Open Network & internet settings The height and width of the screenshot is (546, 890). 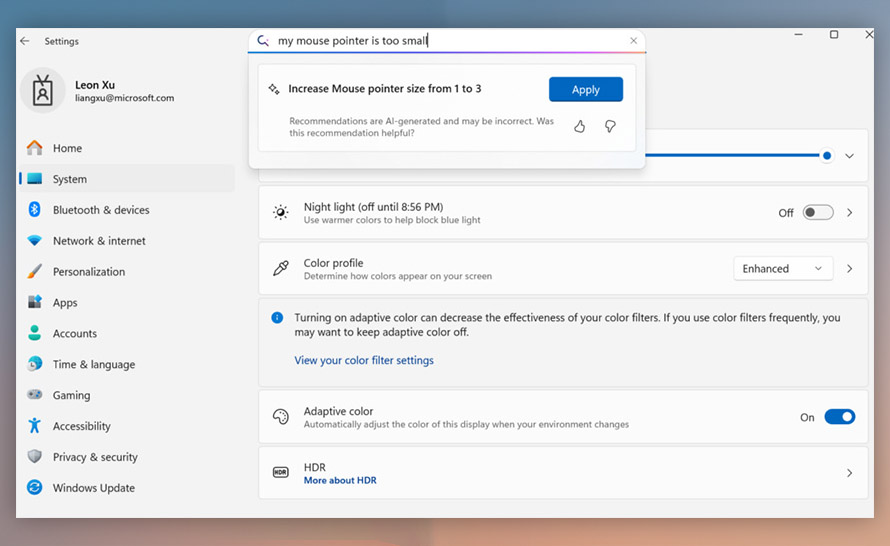point(127,241)
